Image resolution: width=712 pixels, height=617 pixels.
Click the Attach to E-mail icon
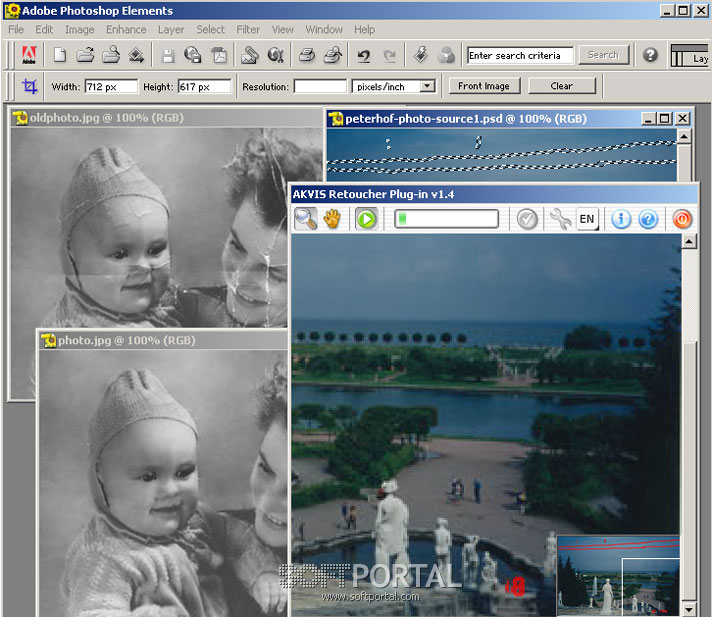[250, 55]
